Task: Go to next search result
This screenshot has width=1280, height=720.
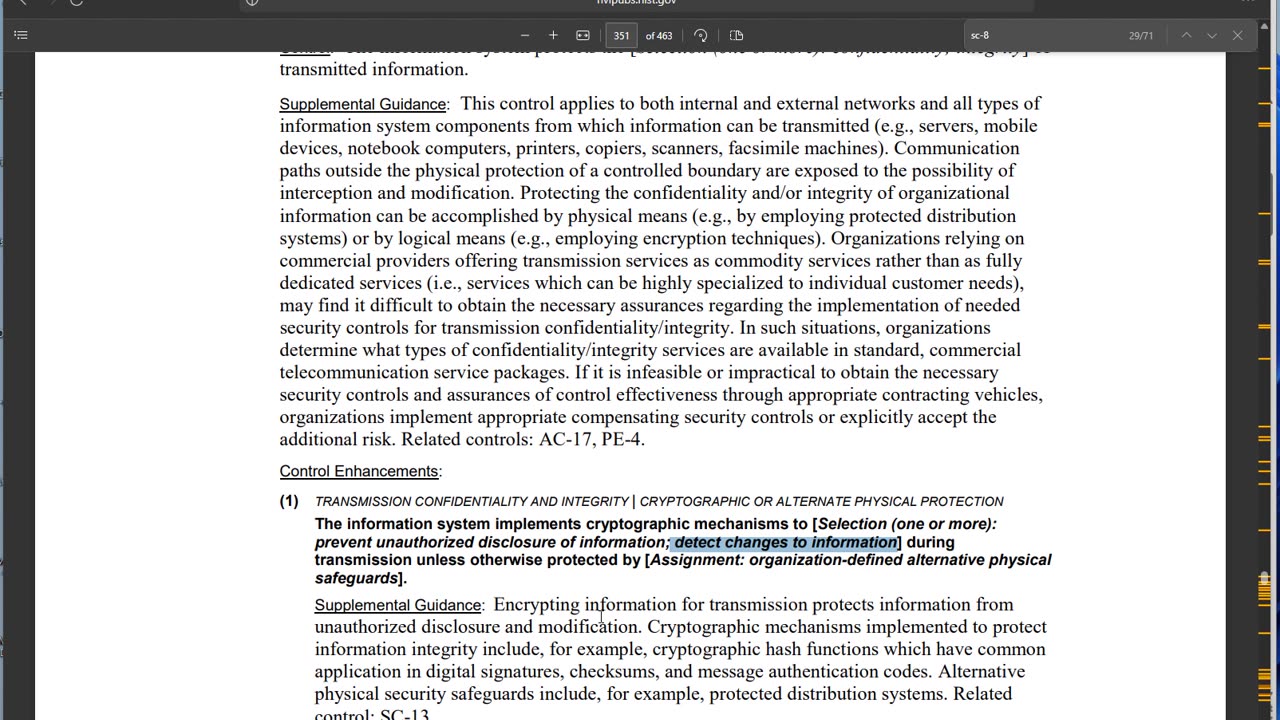Action: tap(1212, 35)
